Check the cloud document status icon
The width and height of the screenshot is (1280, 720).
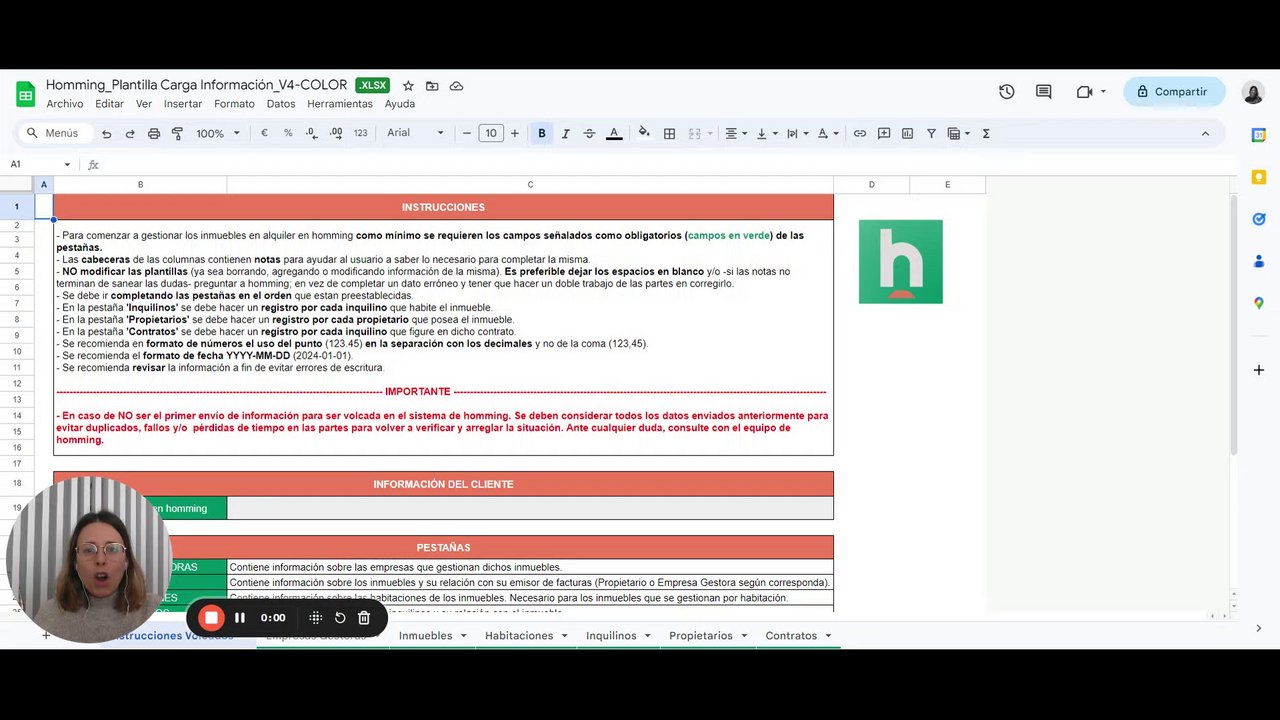click(x=456, y=86)
